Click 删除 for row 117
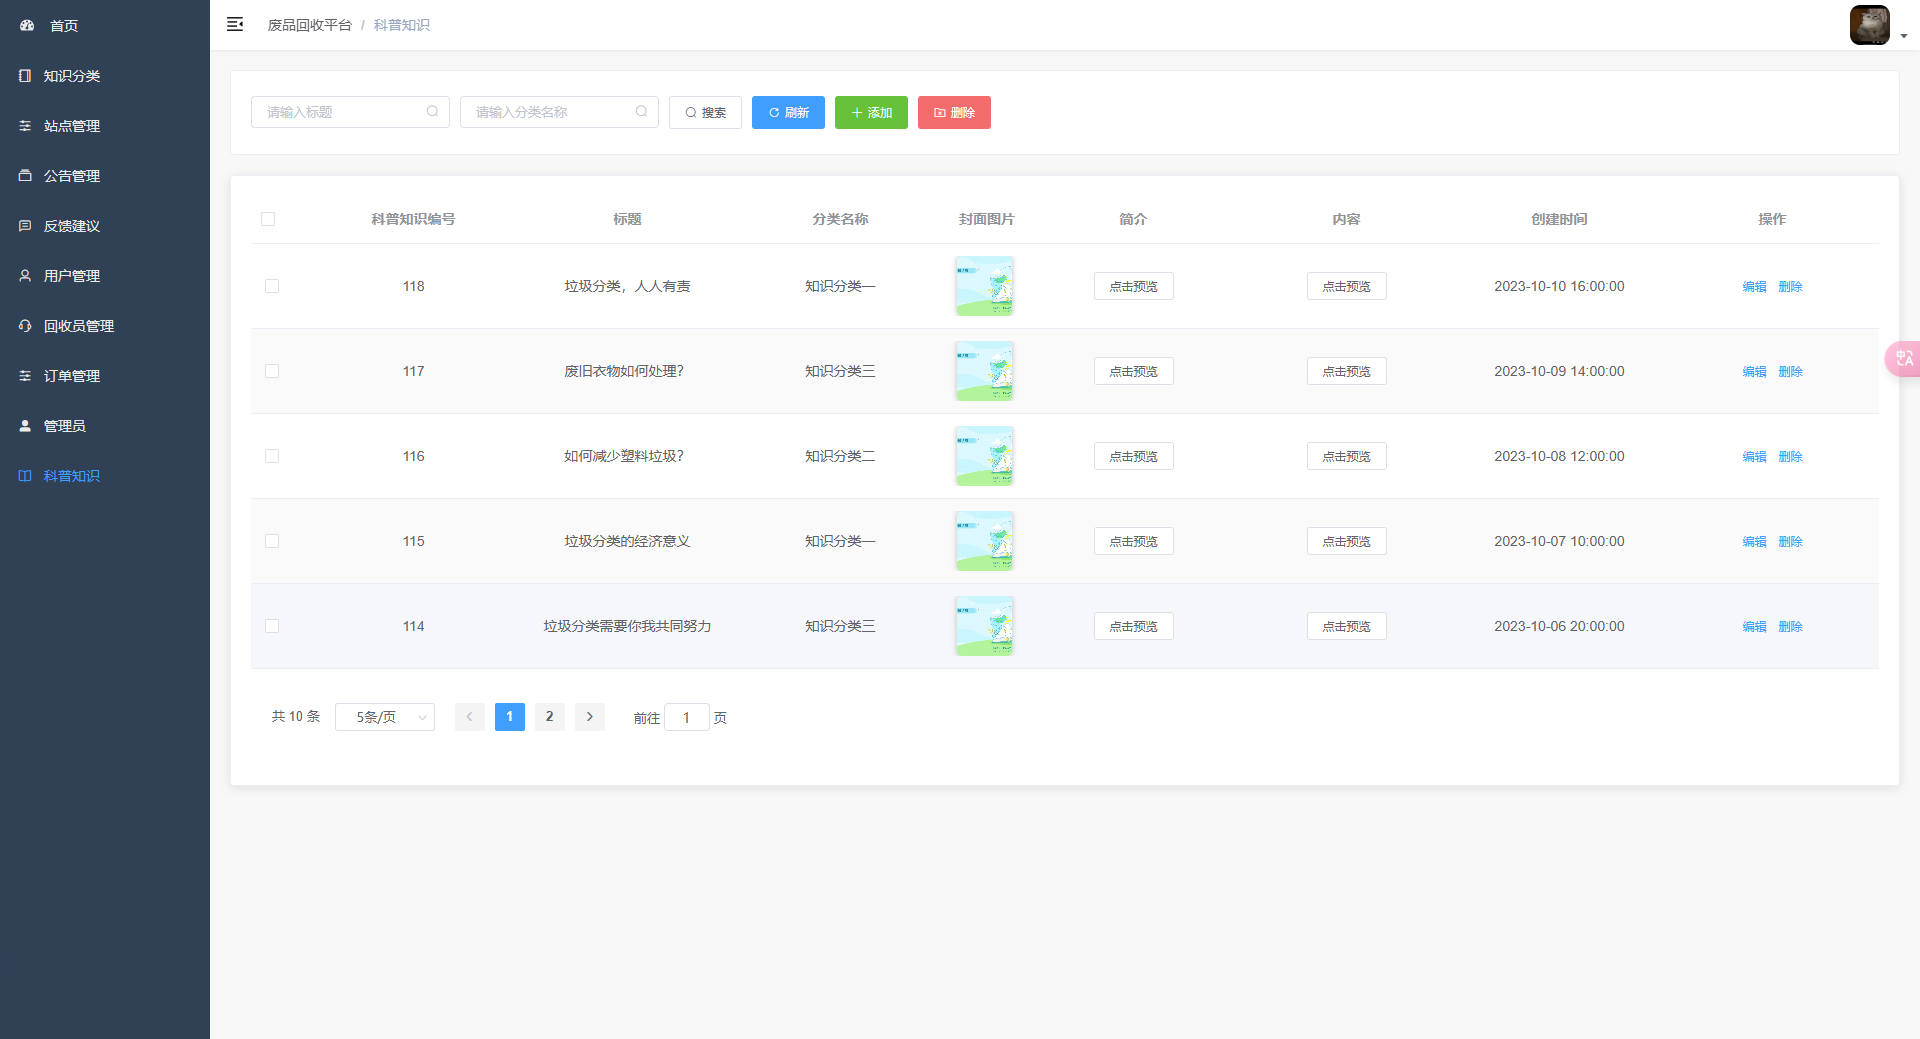Image resolution: width=1920 pixels, height=1039 pixels. point(1790,371)
